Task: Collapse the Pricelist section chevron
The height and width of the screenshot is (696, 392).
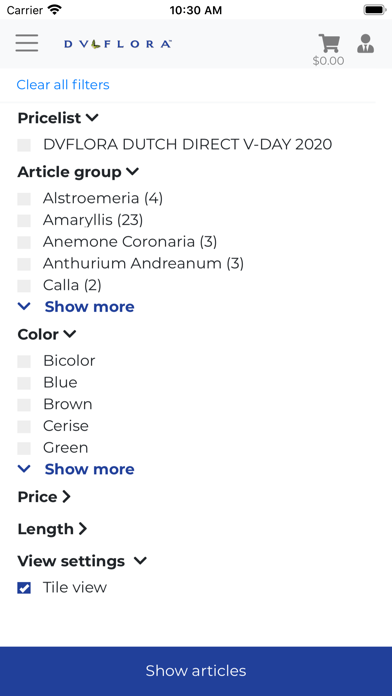Action: [92, 118]
